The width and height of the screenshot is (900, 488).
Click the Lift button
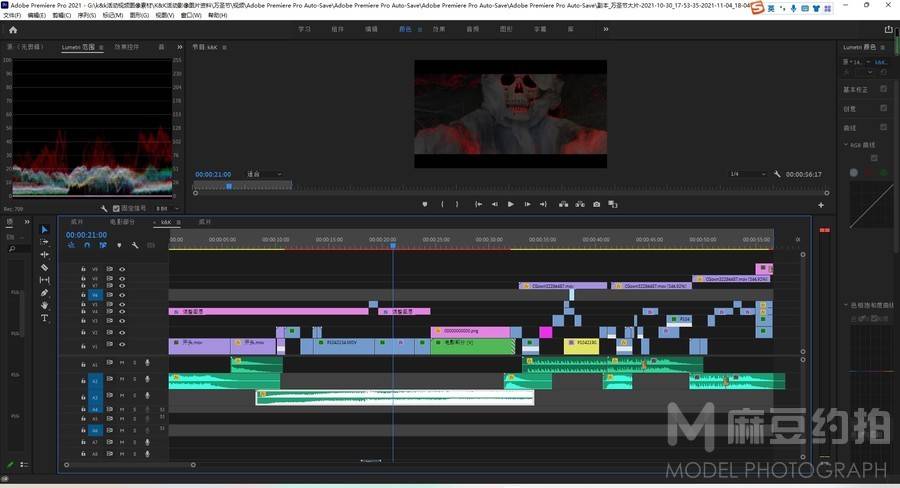click(564, 204)
